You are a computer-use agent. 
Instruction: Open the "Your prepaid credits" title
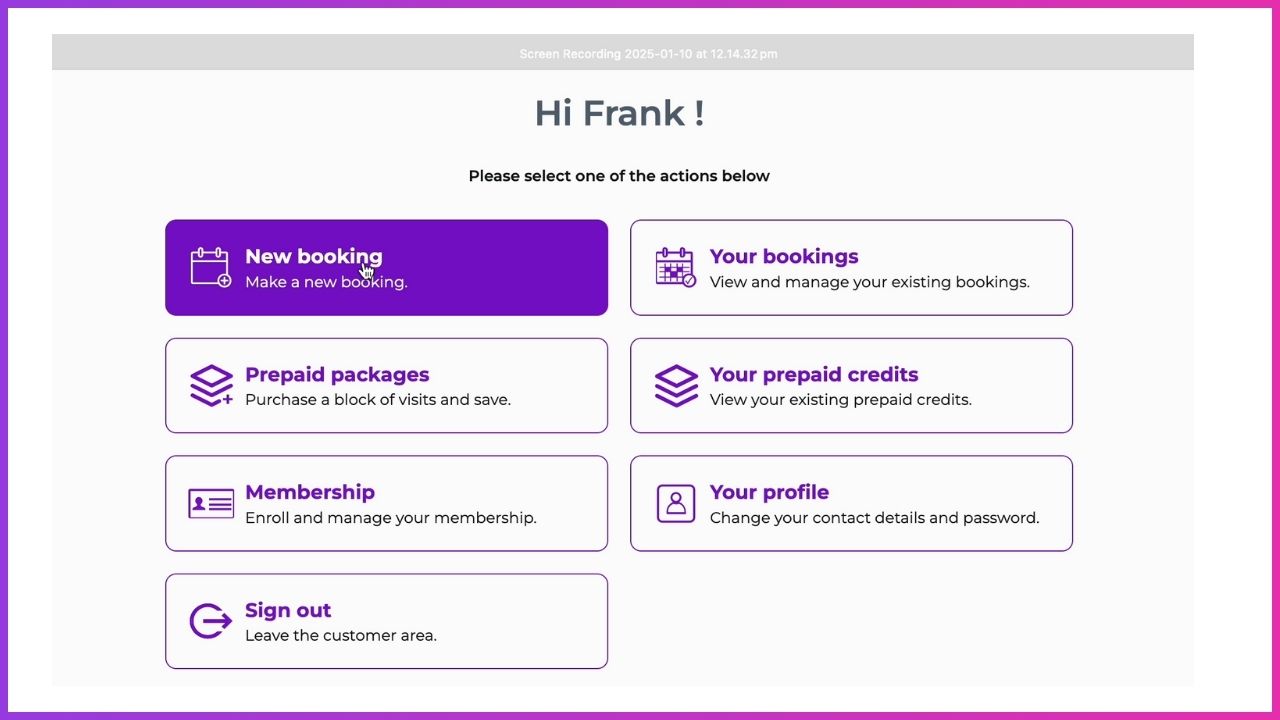pyautogui.click(x=814, y=374)
